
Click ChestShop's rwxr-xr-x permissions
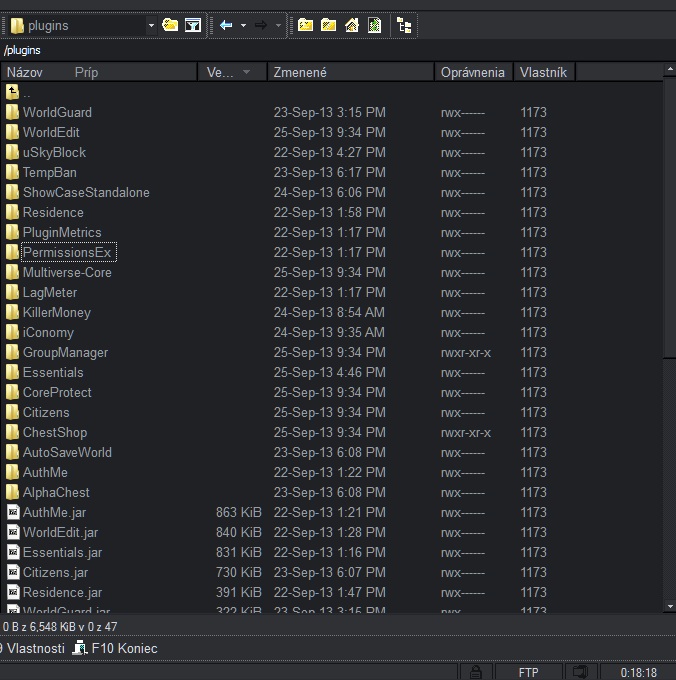coord(466,432)
